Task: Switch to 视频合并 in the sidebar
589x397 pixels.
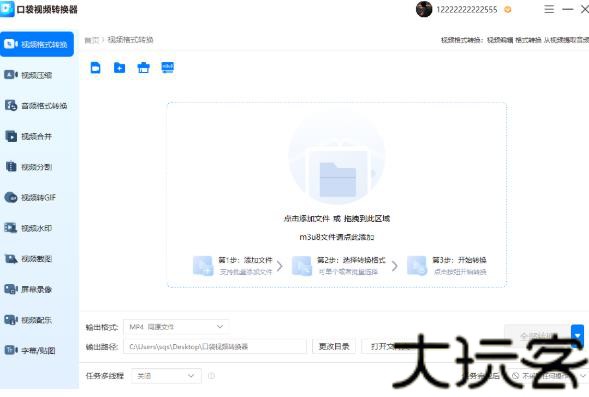Action: coord(37,136)
